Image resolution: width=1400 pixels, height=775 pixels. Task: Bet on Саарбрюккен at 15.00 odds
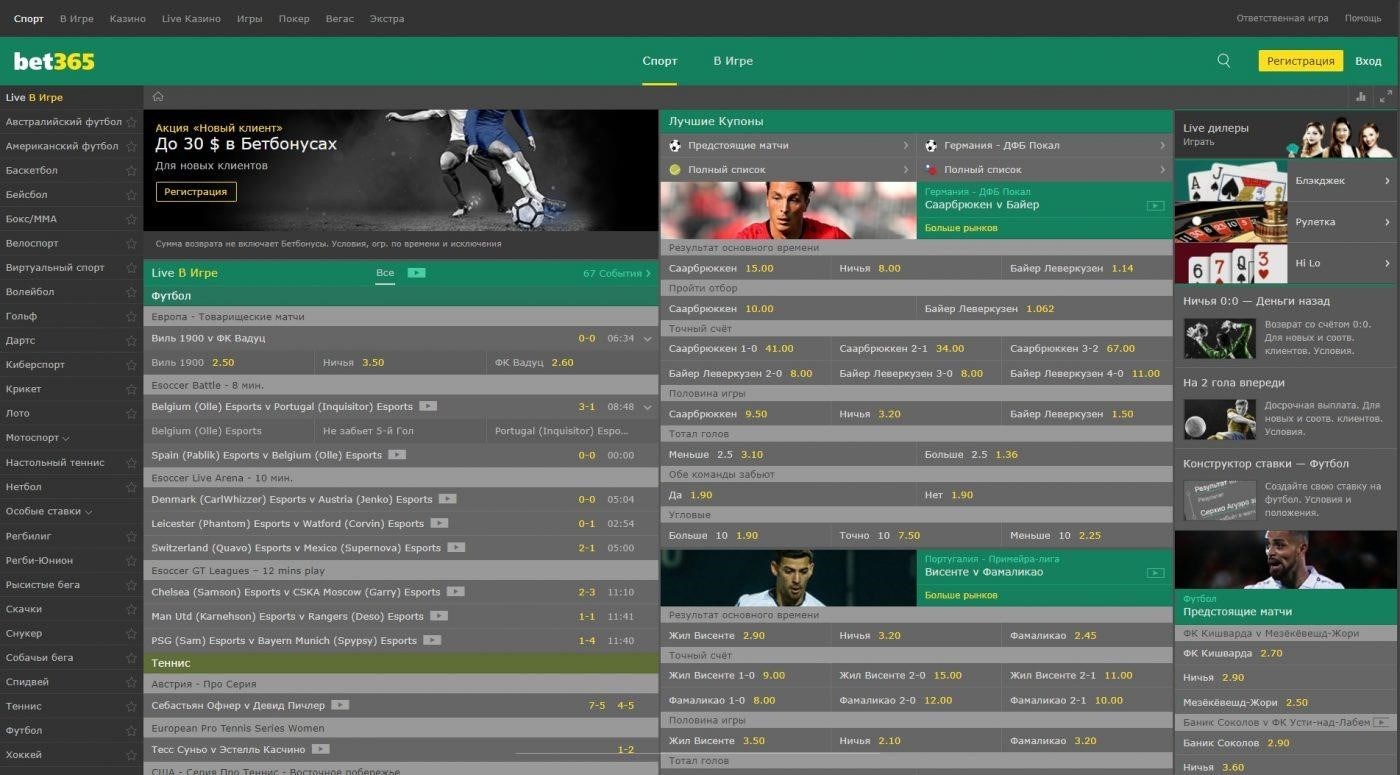(x=745, y=268)
